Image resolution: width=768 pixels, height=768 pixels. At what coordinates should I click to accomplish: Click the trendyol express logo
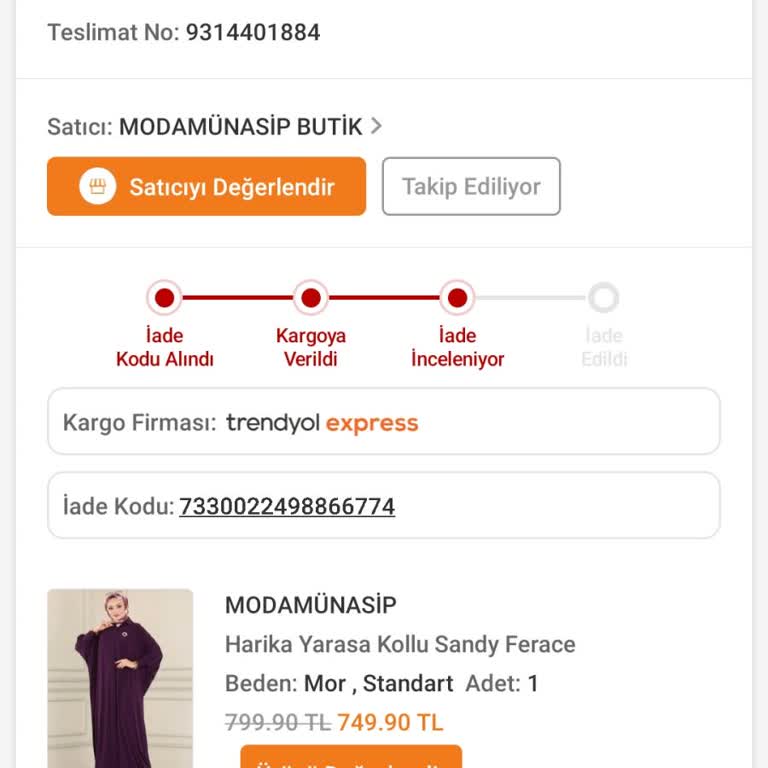322,423
